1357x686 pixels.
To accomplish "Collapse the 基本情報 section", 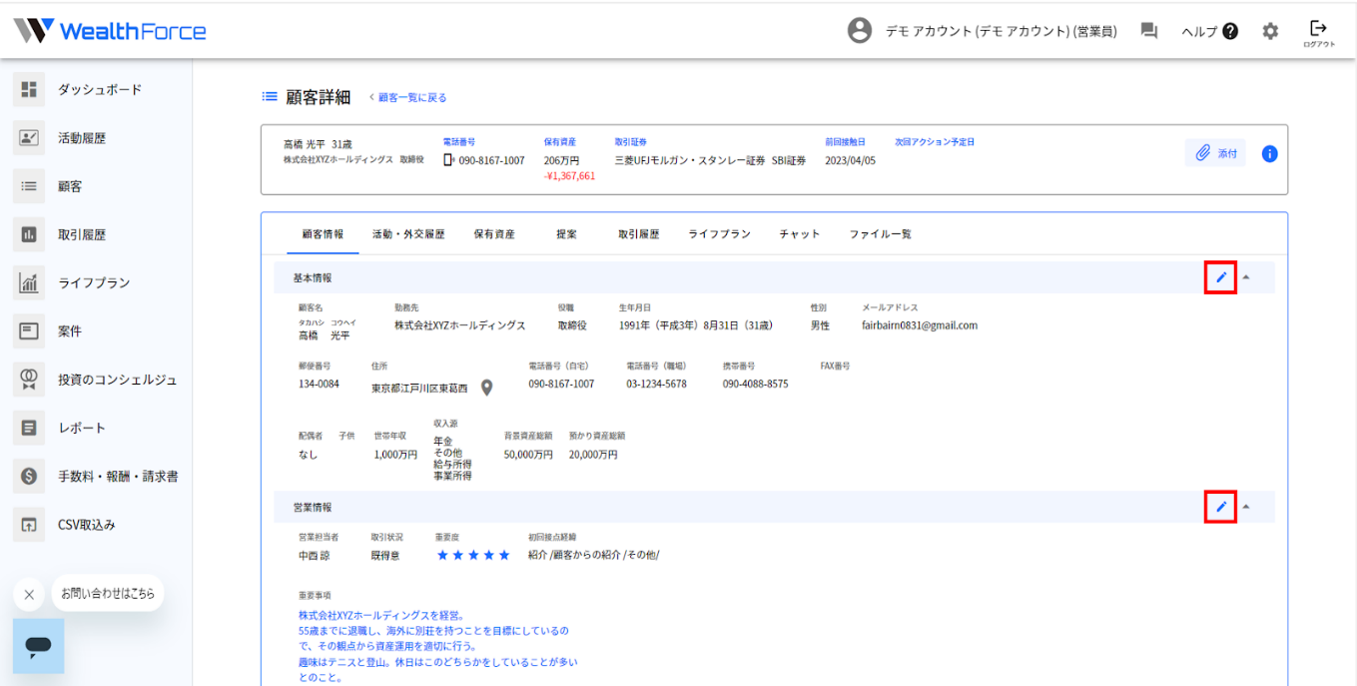I will coord(1246,277).
